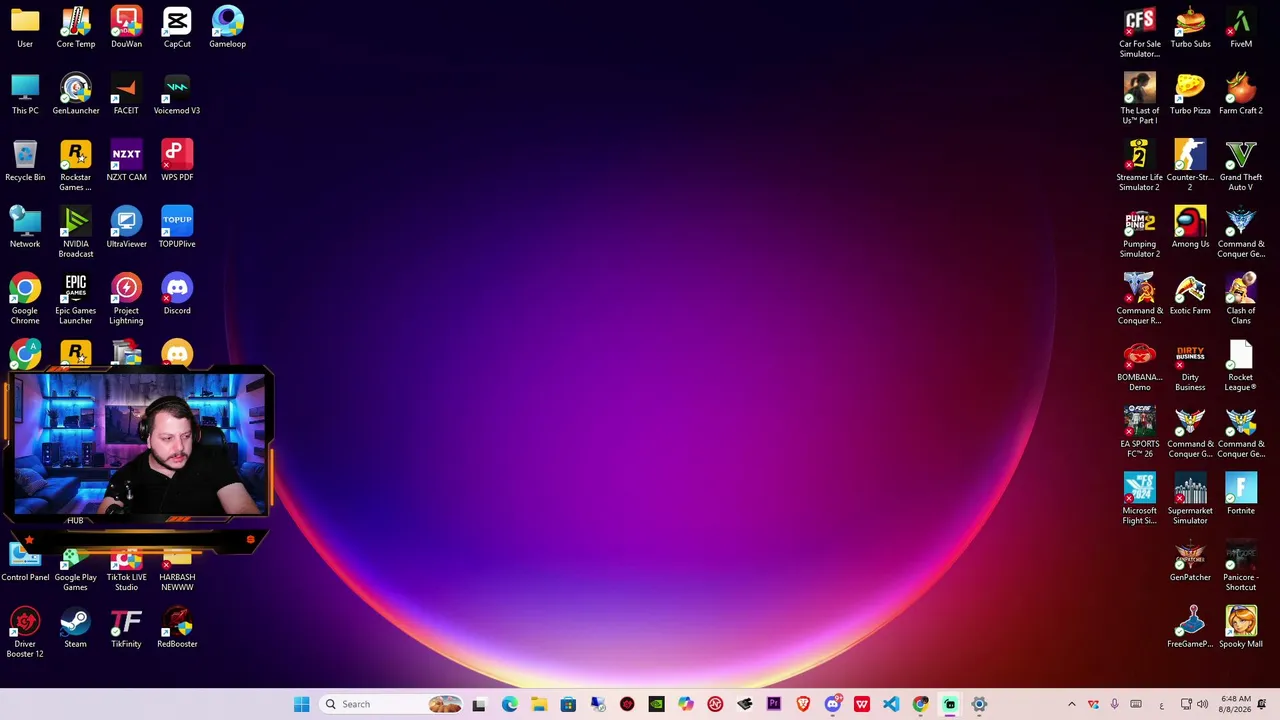Launch Brave browser from the taskbar
Image resolution: width=1280 pixels, height=720 pixels.
803,704
